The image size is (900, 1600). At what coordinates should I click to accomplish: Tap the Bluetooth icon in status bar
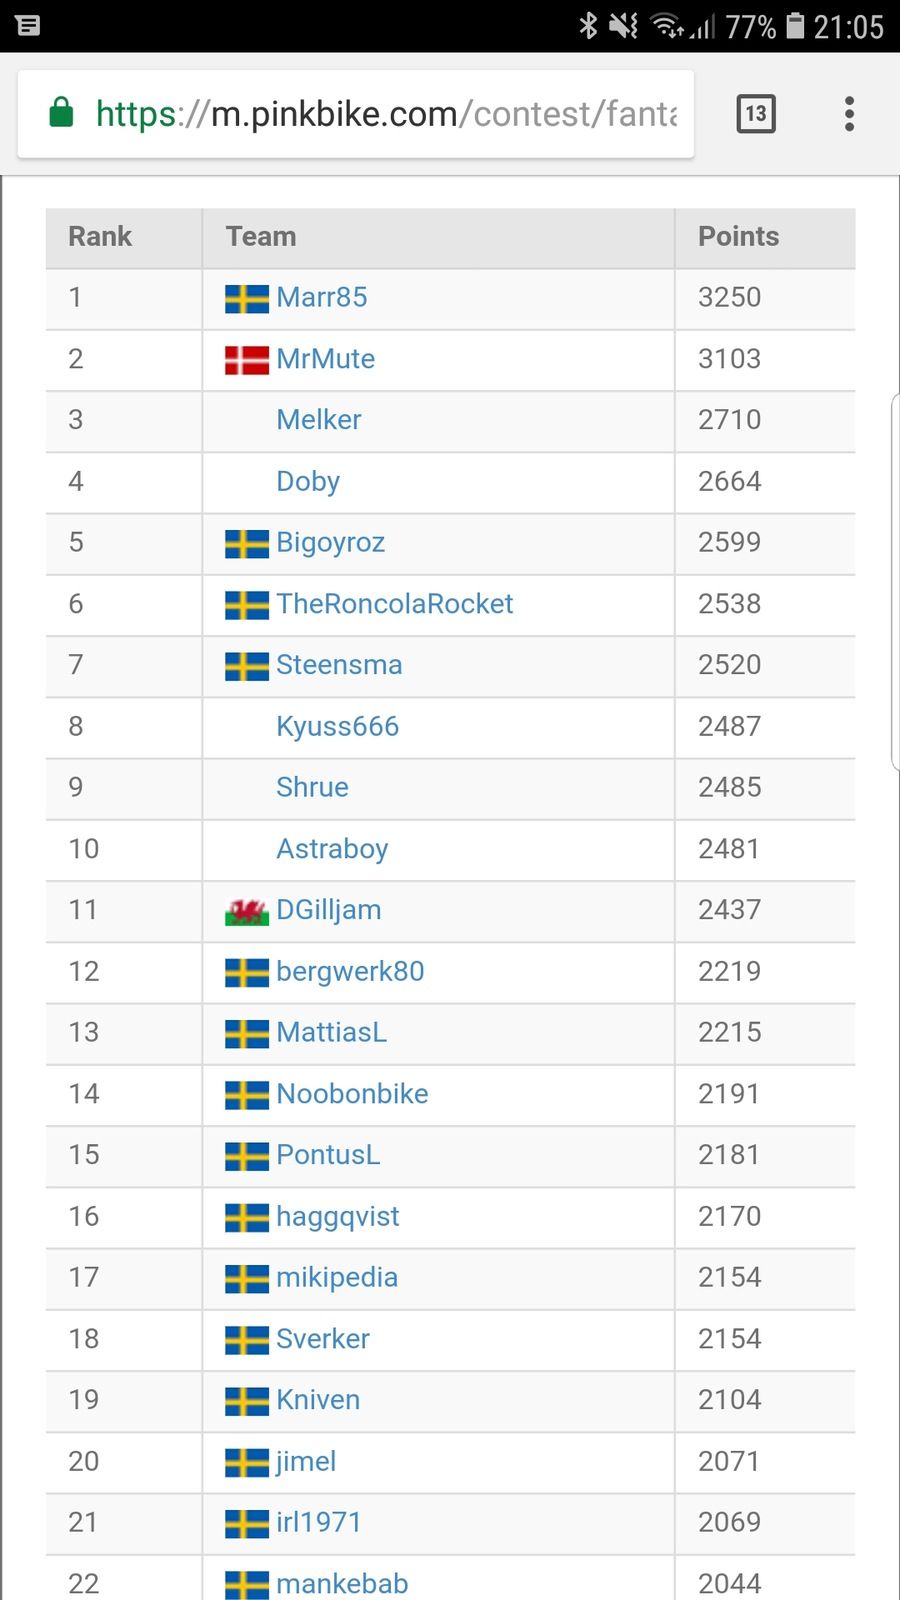(x=588, y=26)
